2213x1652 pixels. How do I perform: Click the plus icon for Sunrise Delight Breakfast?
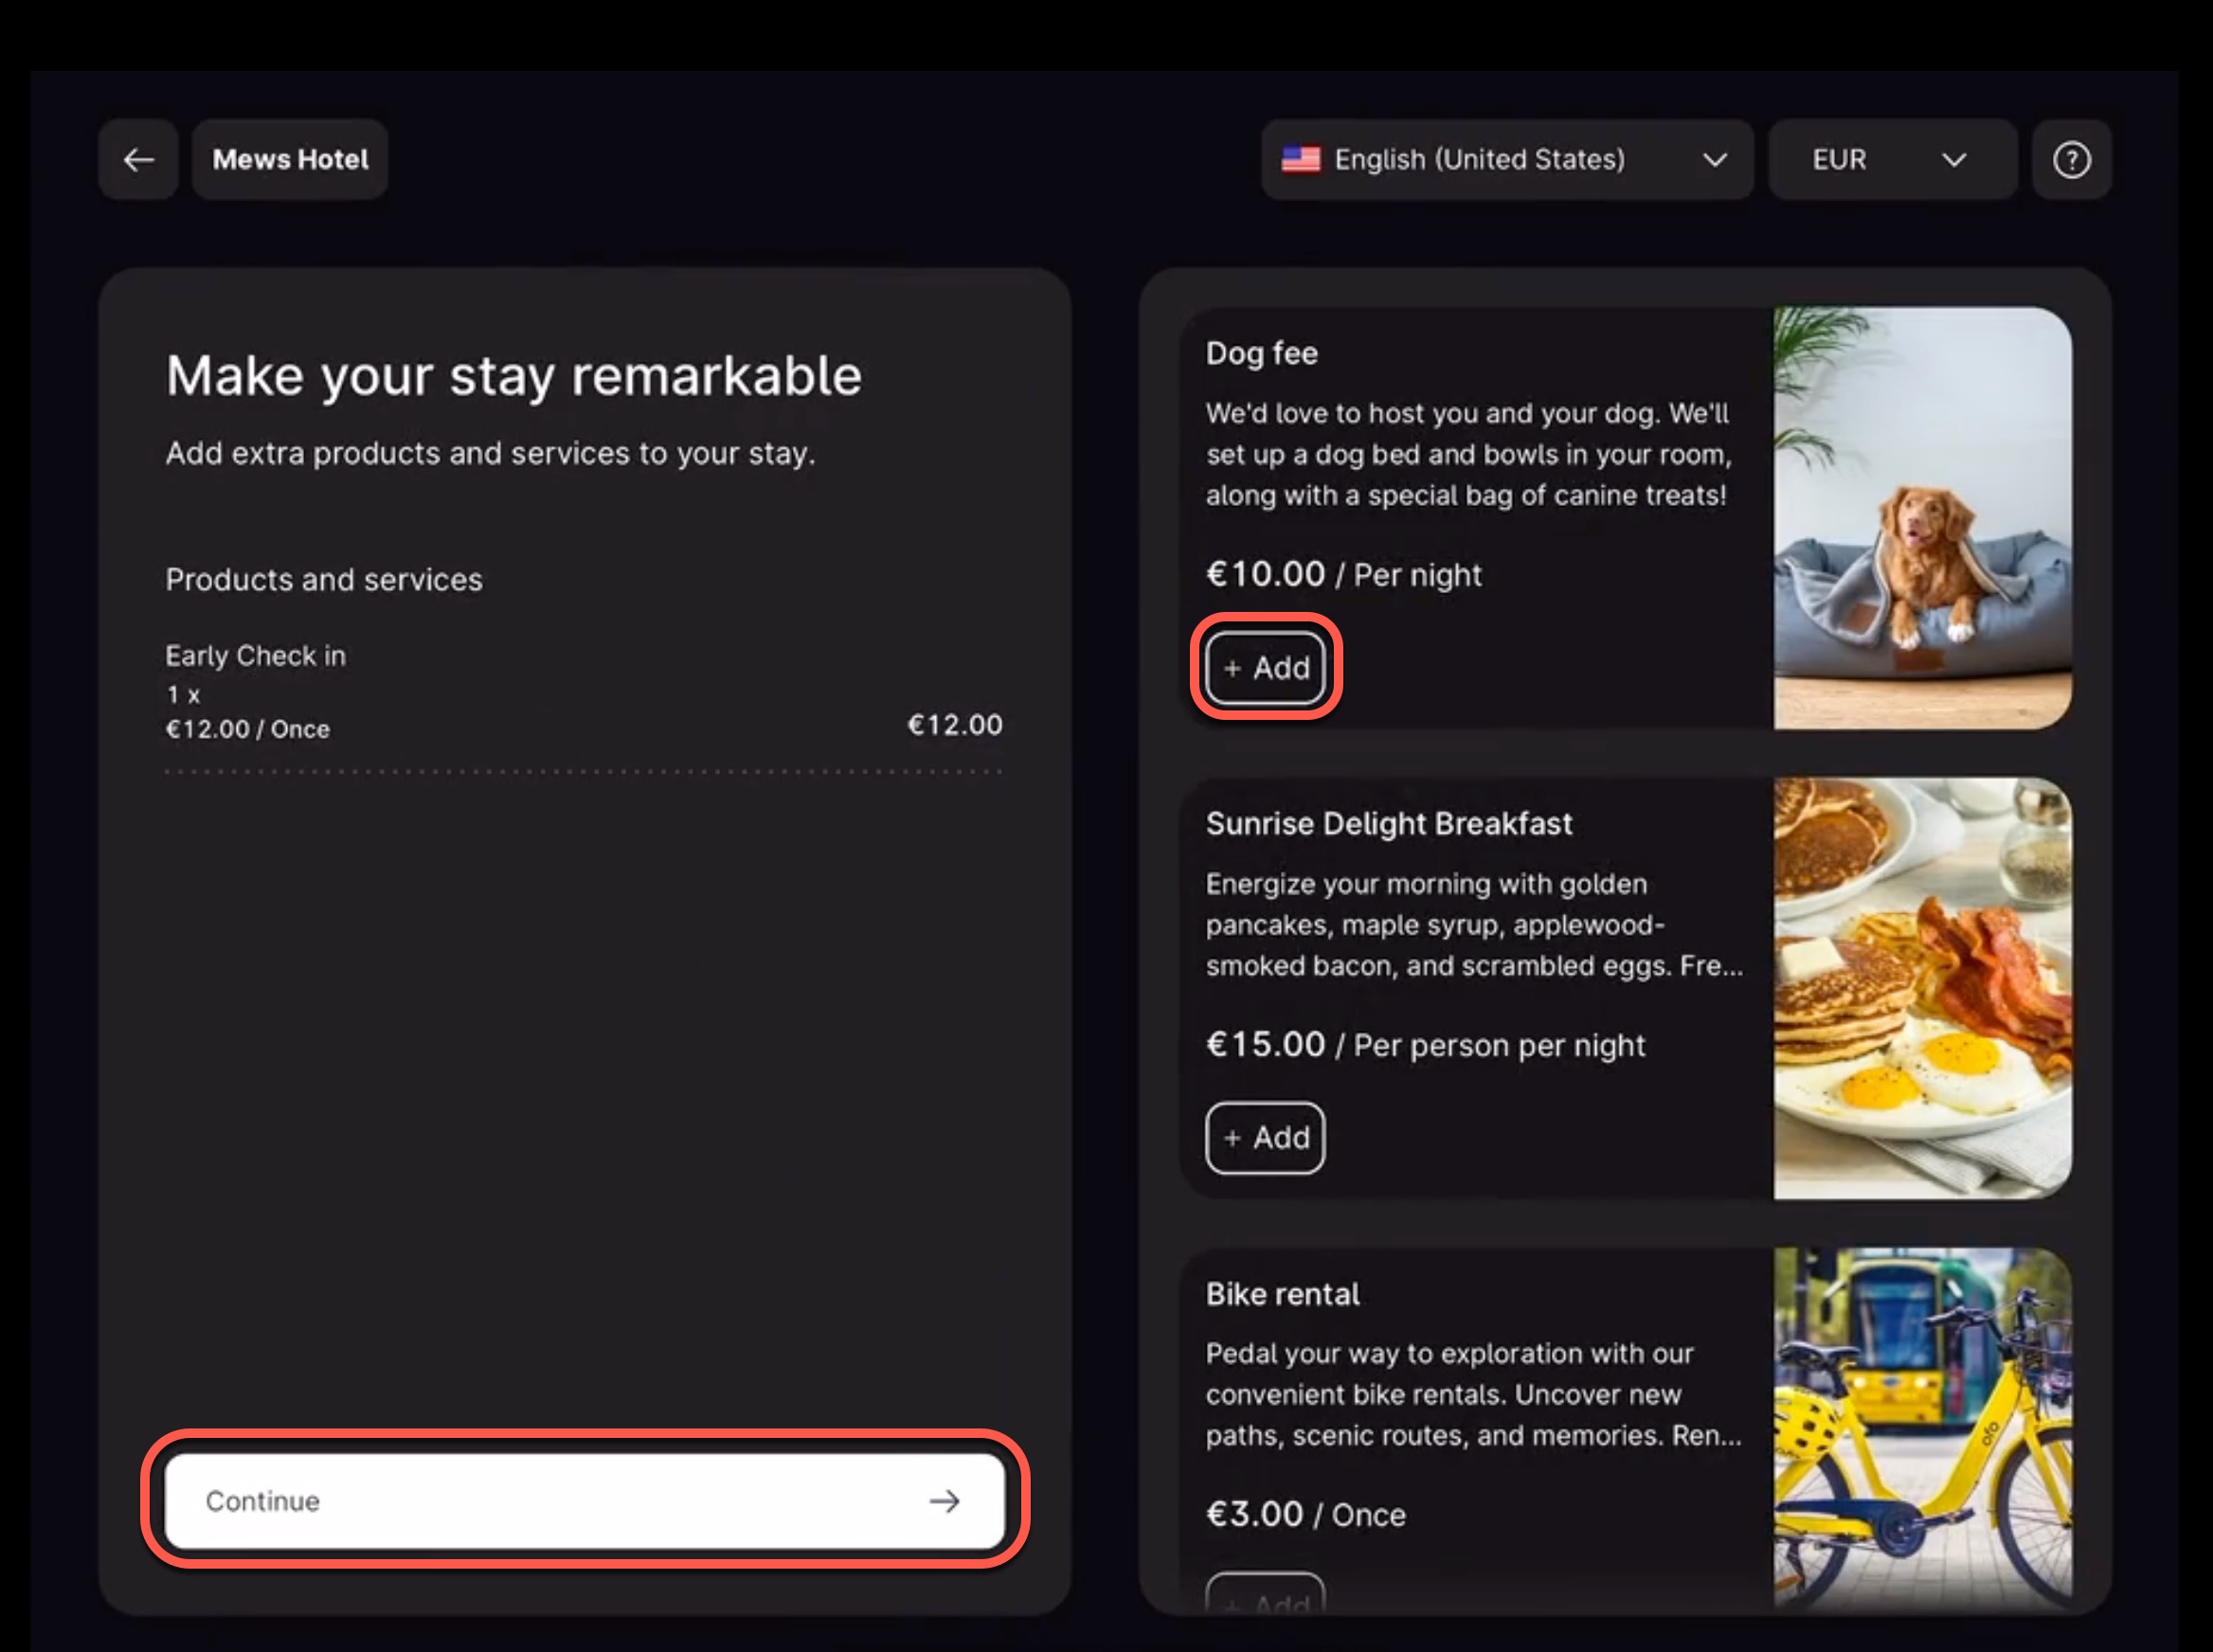click(1232, 1138)
